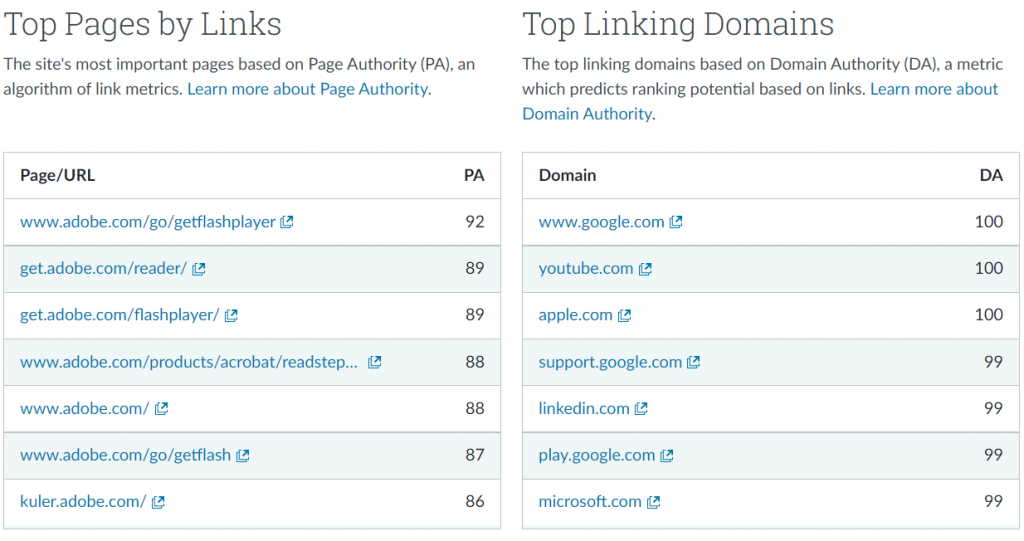
Task: Click external-link icon beside www.adobe.com/go/getflashplayer
Action: [x=287, y=222]
